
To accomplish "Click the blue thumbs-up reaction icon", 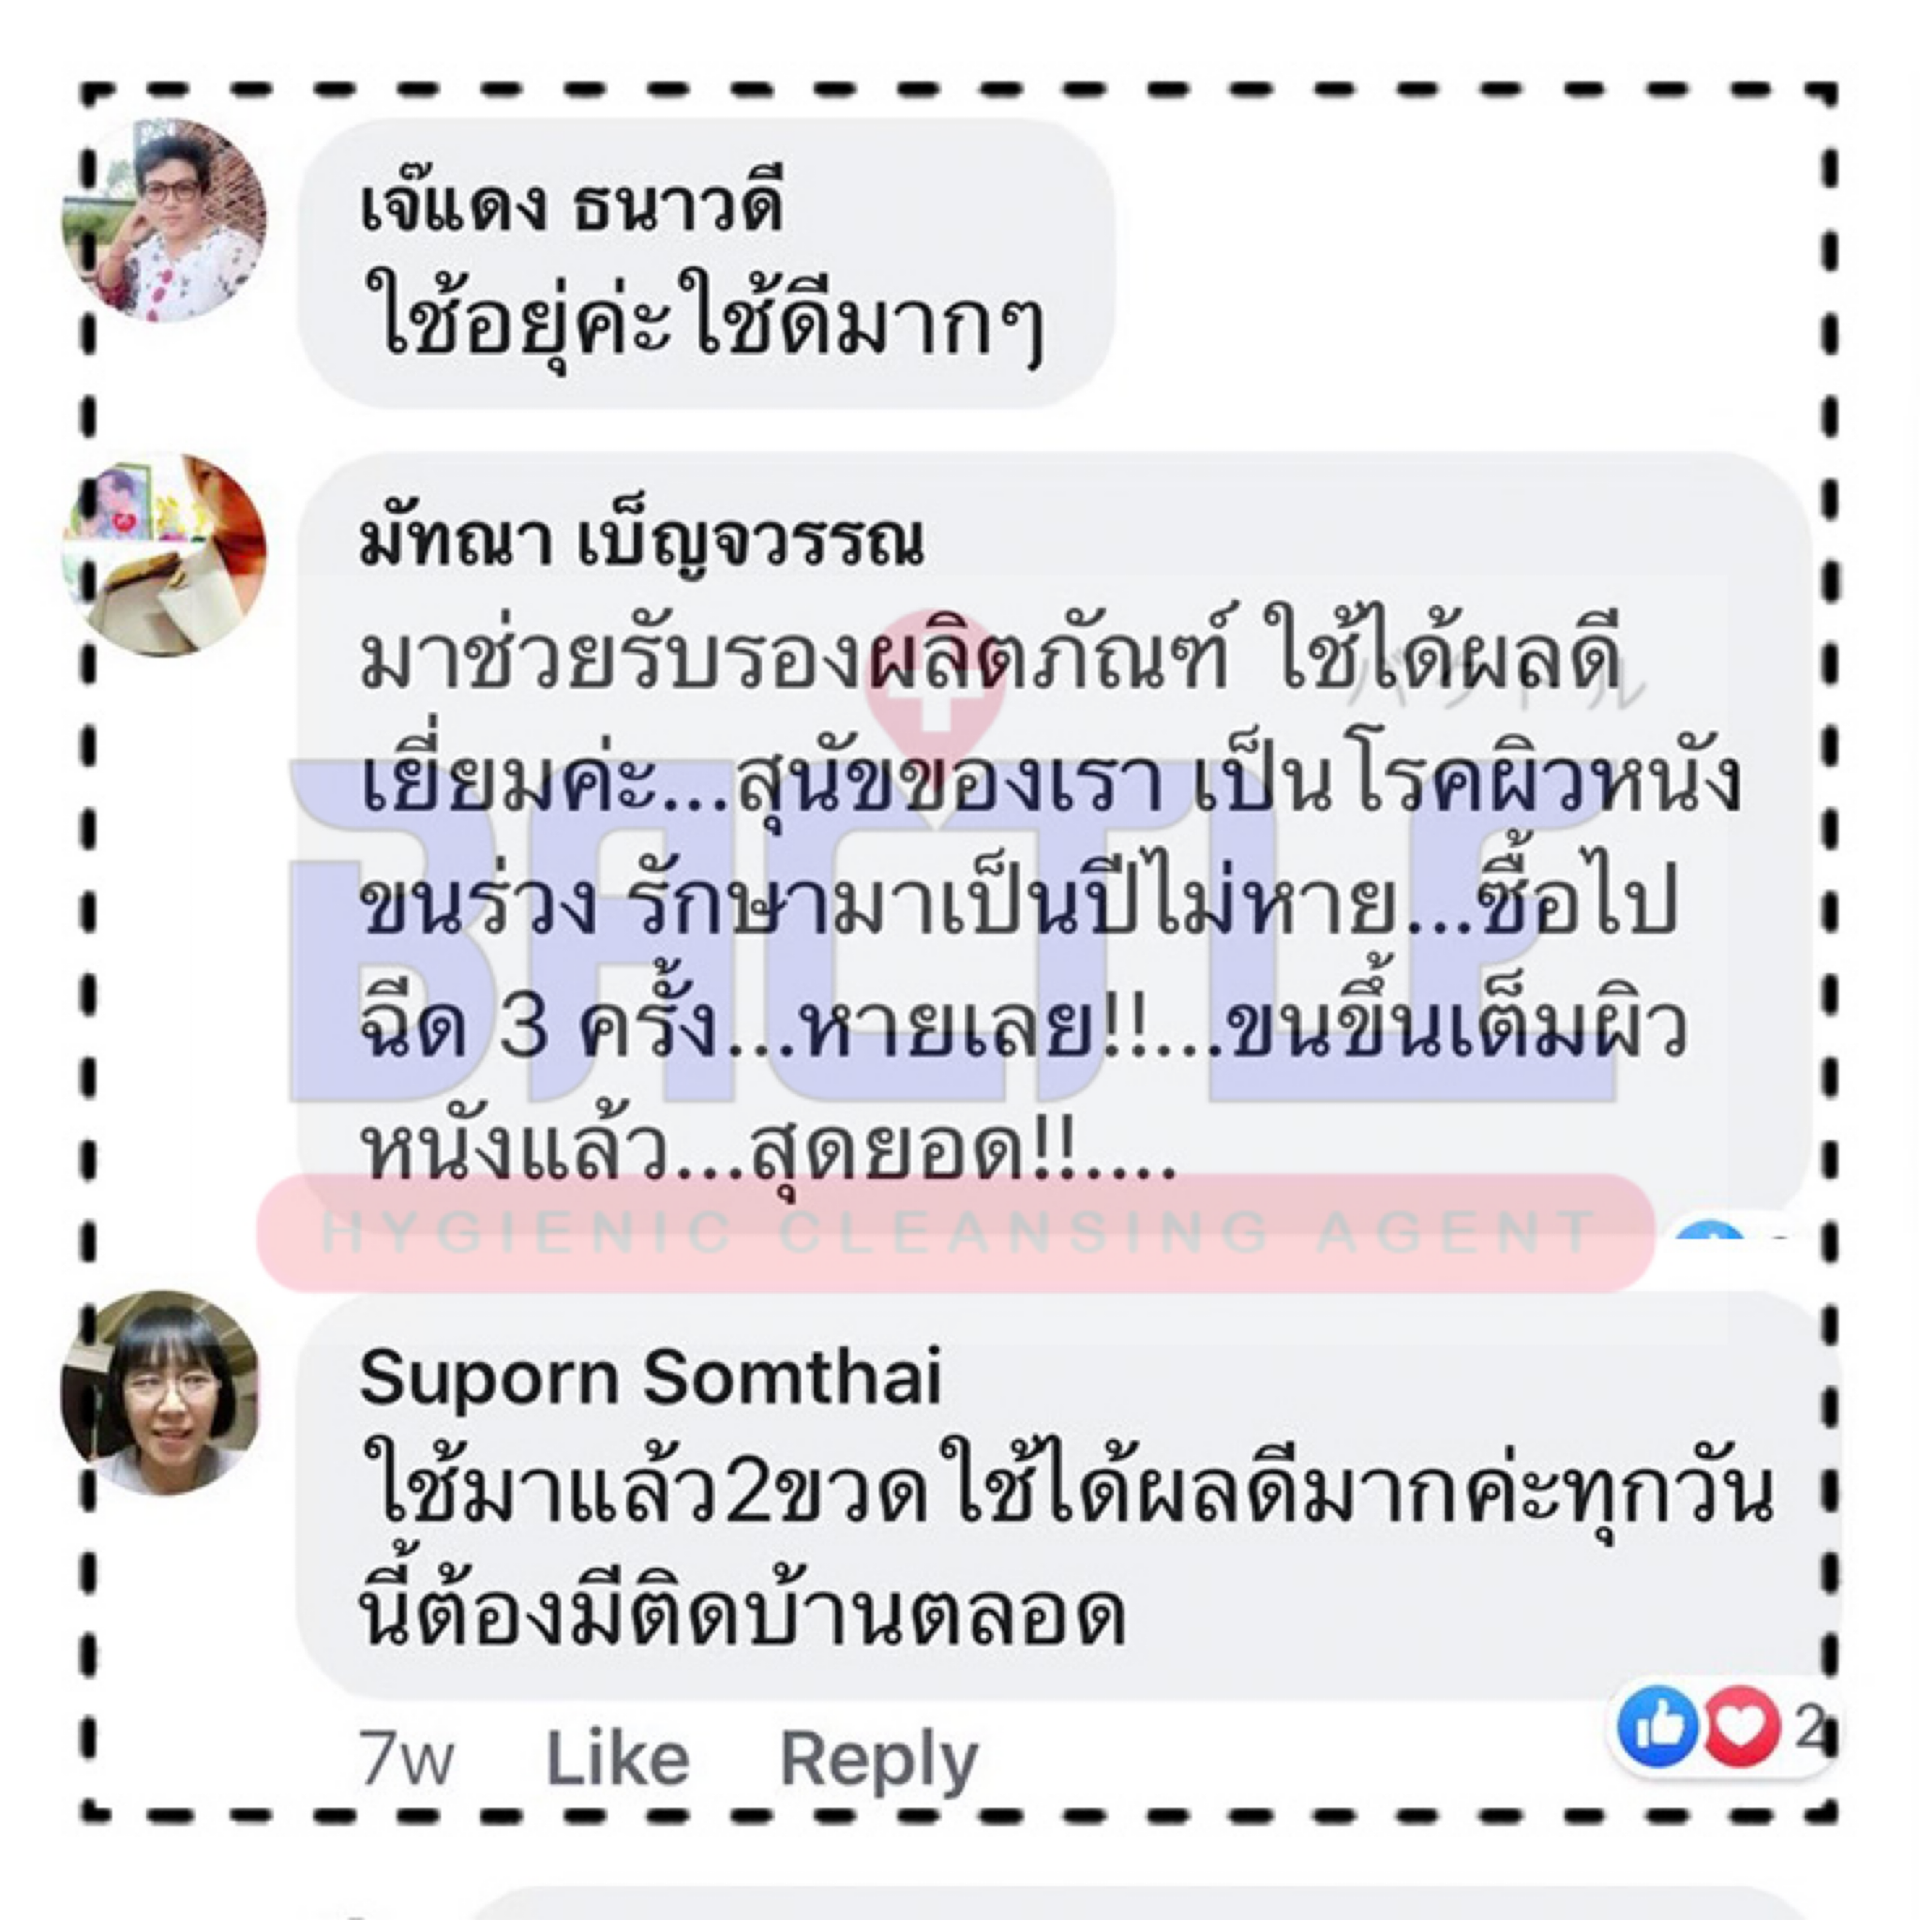I will [x=1657, y=1726].
